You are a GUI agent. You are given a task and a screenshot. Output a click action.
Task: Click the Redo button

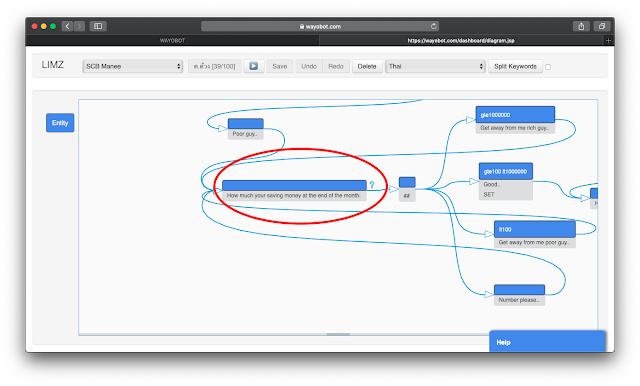[x=336, y=66]
